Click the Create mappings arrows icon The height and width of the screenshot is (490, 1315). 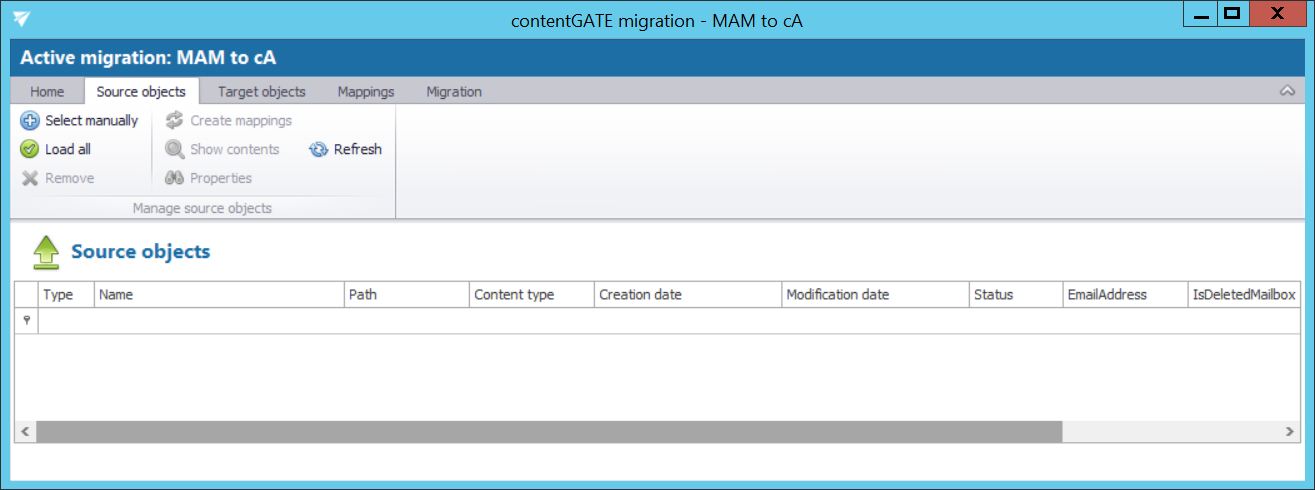click(175, 121)
